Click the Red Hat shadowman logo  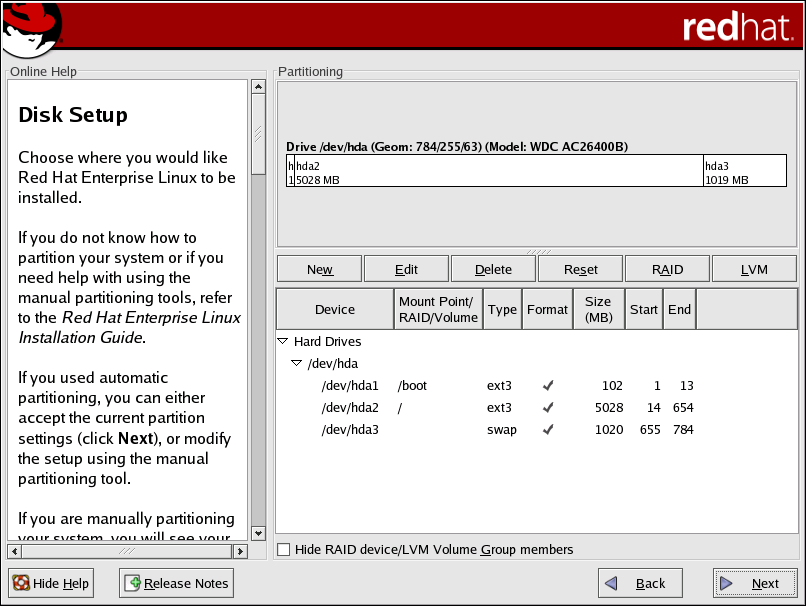[30, 29]
